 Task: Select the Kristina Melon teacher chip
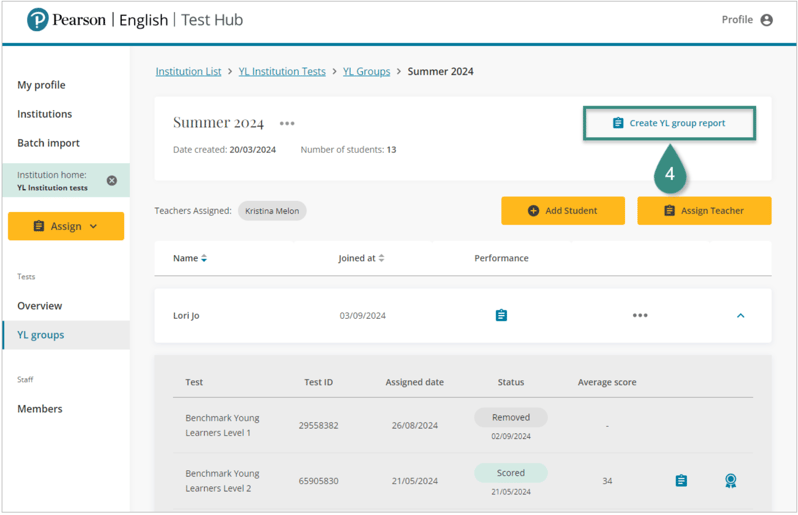click(x=272, y=211)
